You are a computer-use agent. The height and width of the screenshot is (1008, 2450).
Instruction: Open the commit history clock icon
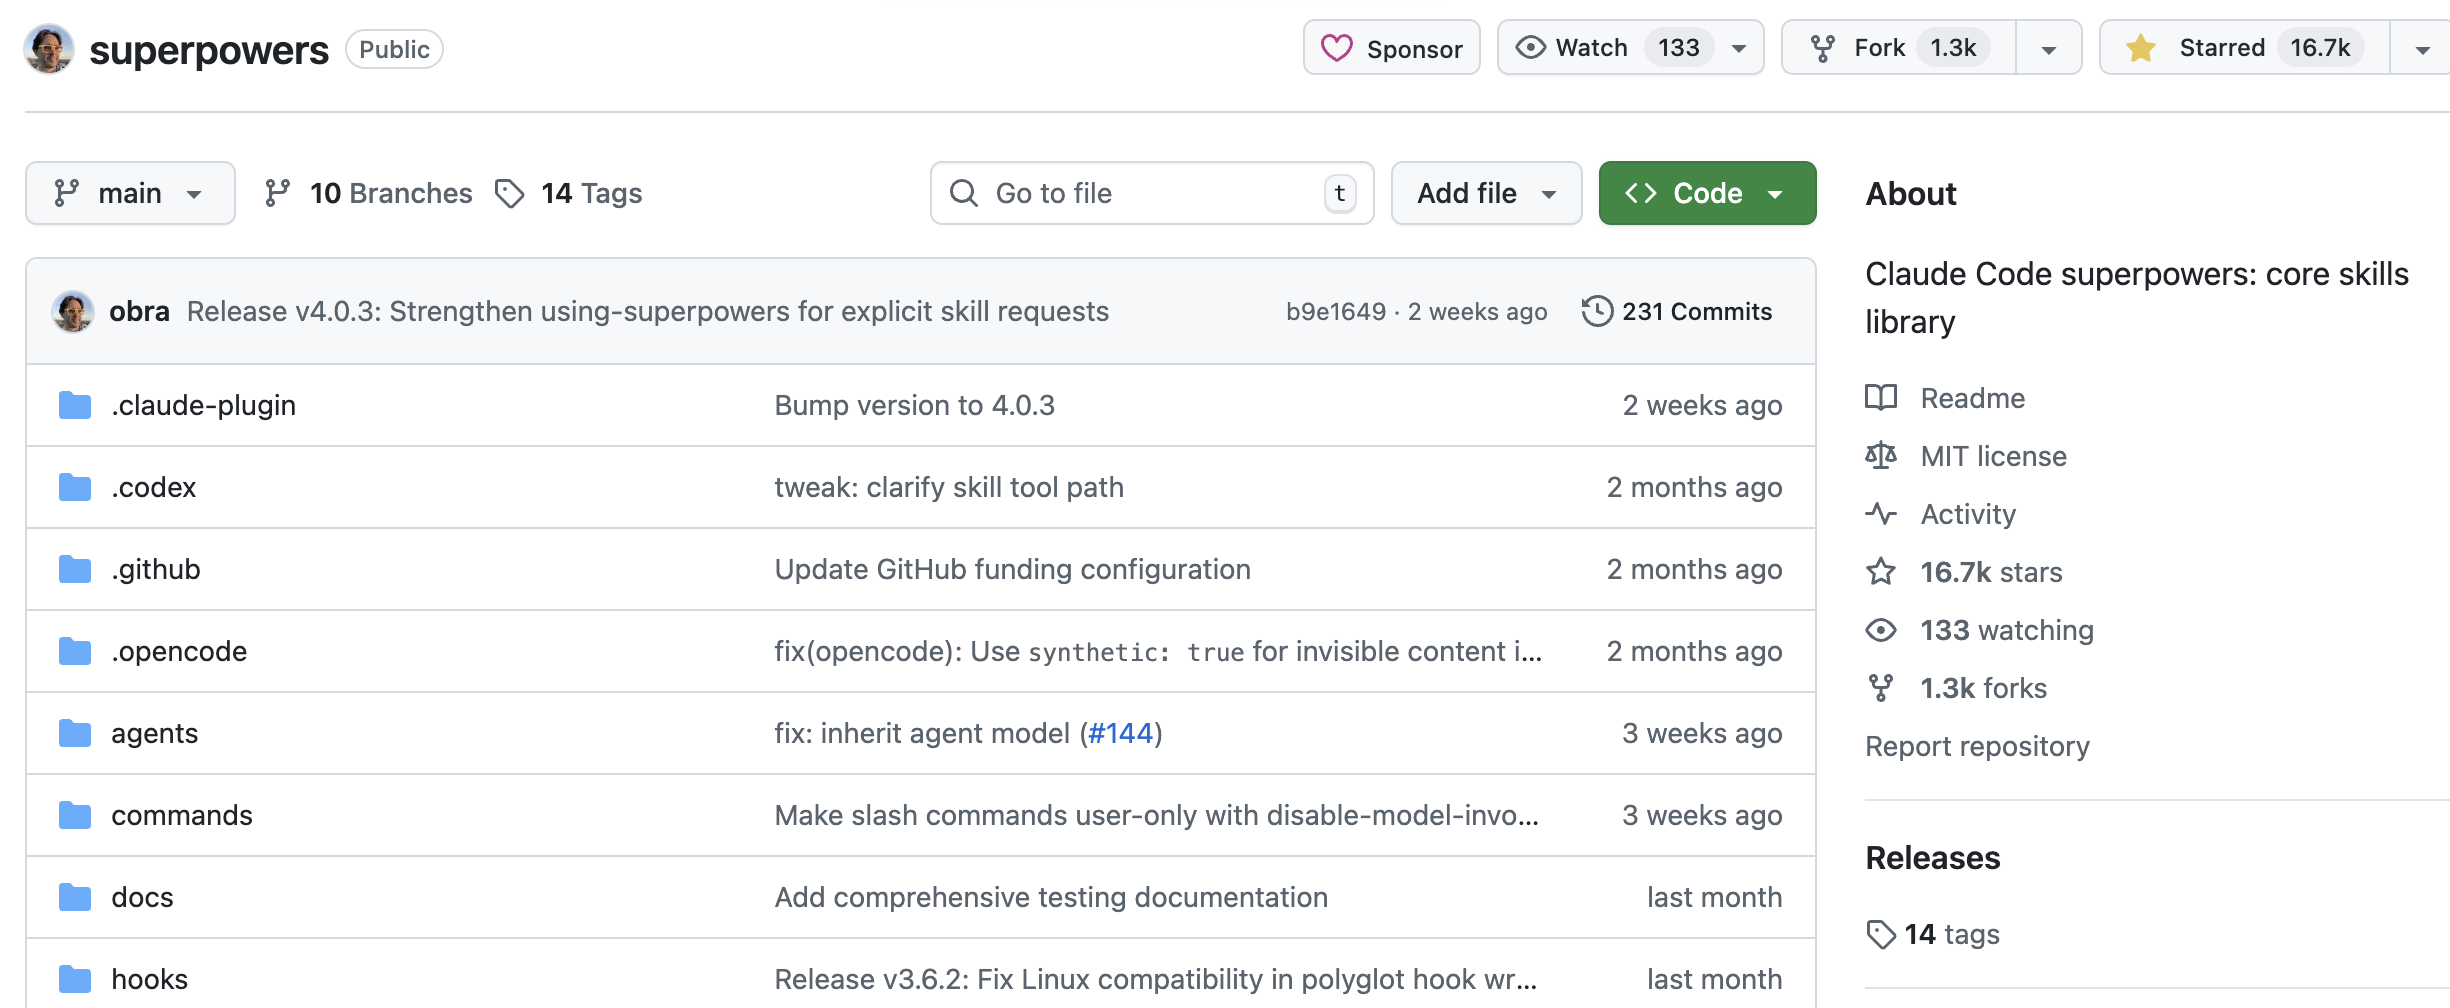click(x=1597, y=311)
